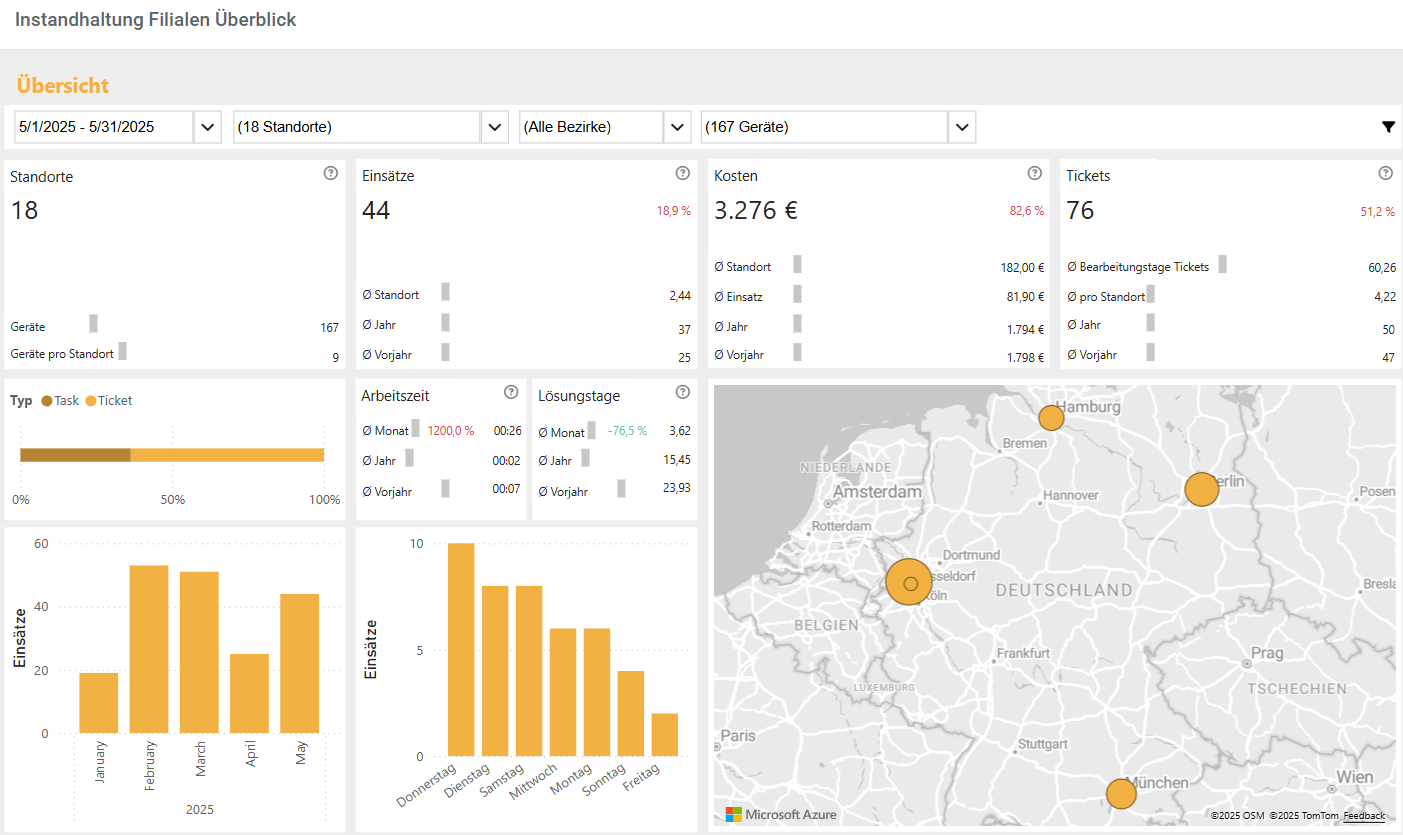Viewport: 1403px width, 835px height.
Task: Click the Microsoft Azure logo on map
Action: tap(781, 814)
